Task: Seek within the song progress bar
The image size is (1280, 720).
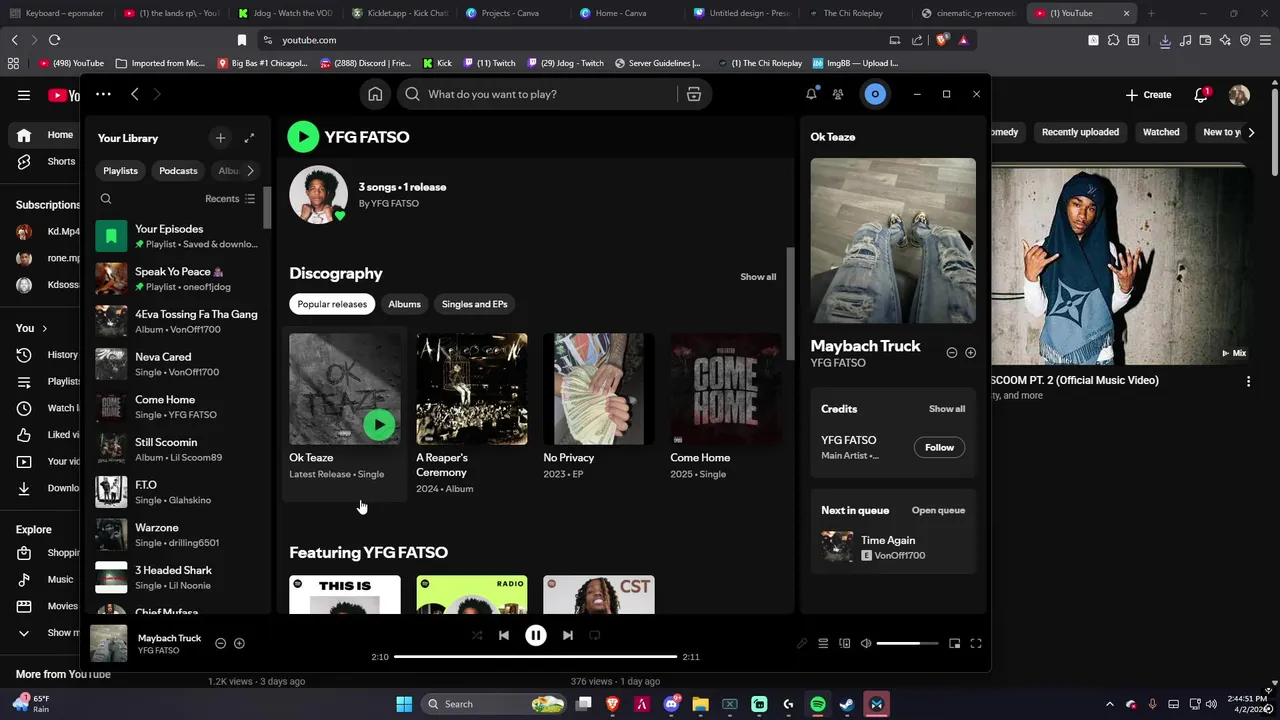Action: tap(535, 657)
